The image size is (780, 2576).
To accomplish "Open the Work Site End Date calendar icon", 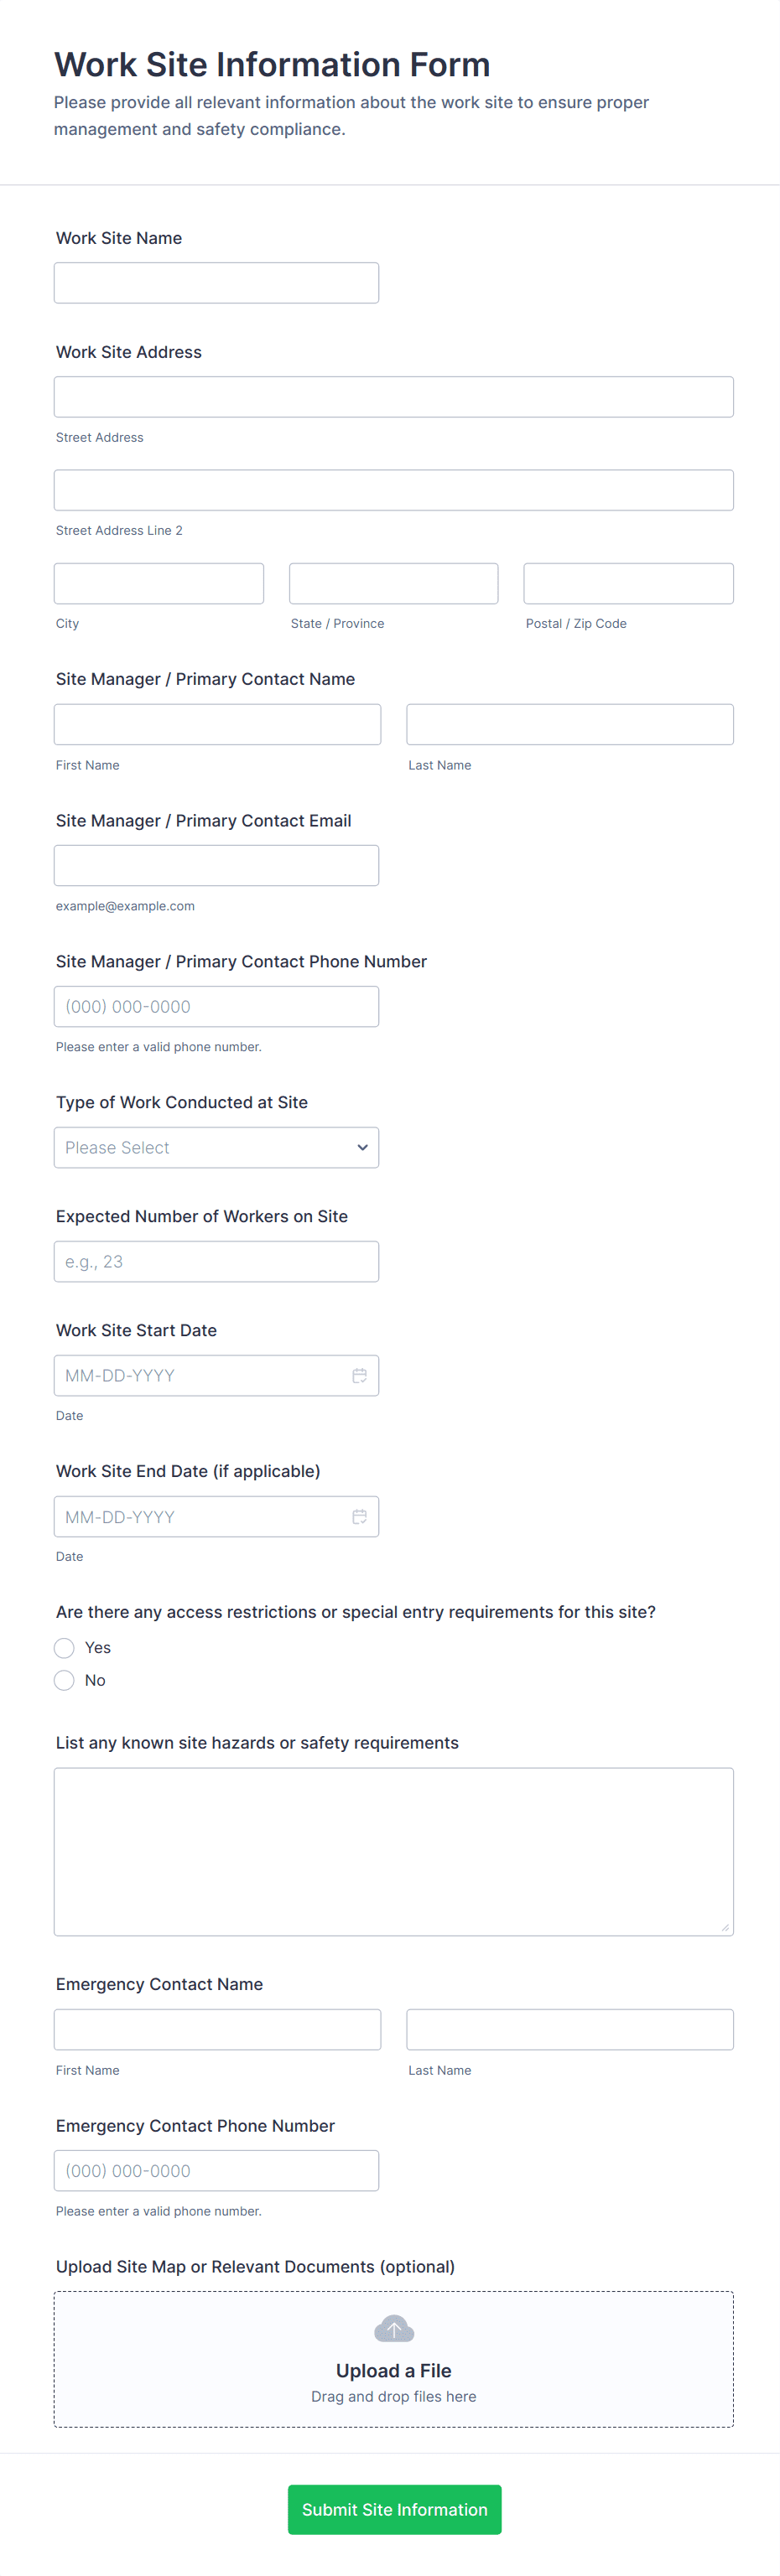I will click(x=359, y=1516).
